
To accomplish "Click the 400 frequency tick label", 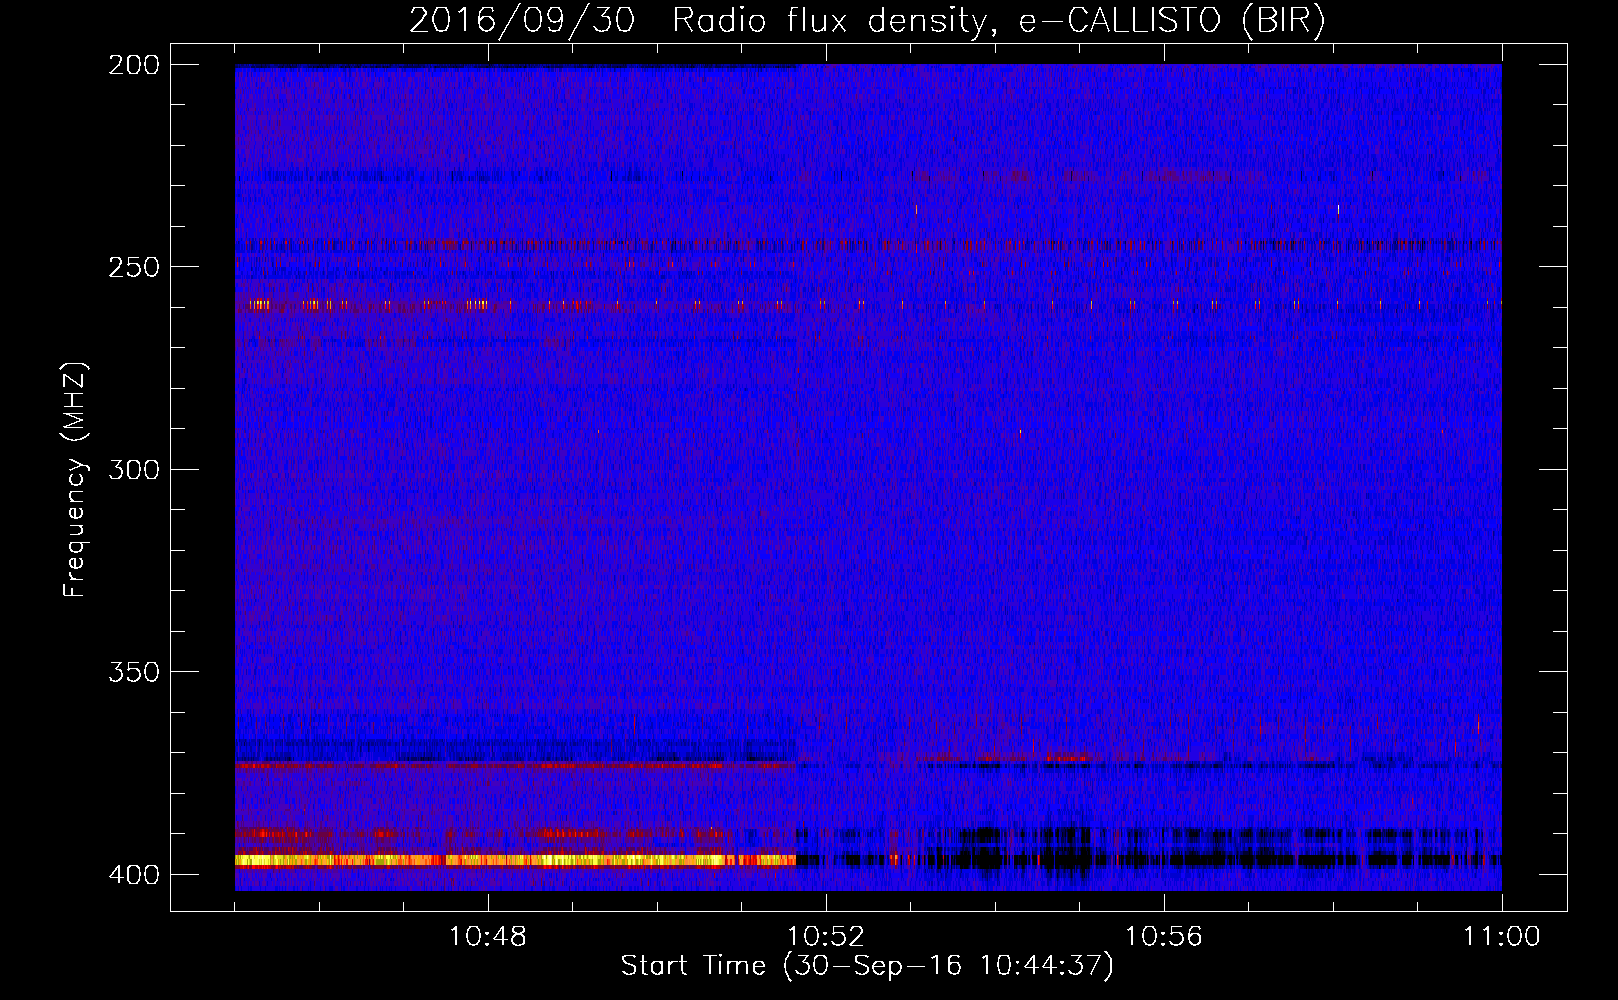I will tap(133, 874).
